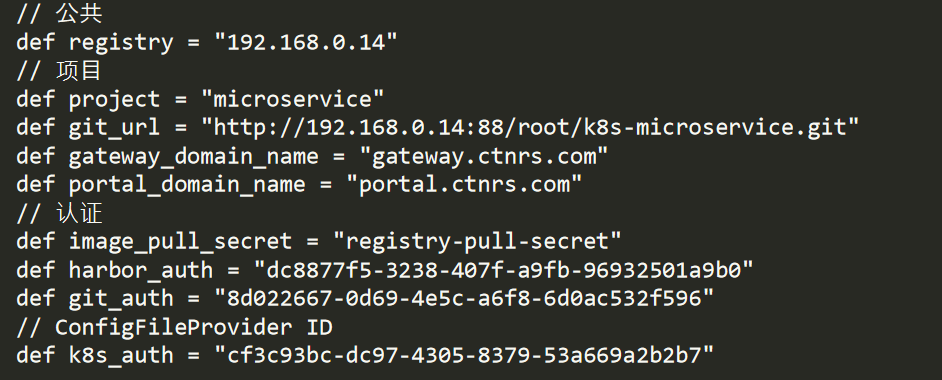Click the gateway_domain_name variable

(193, 157)
